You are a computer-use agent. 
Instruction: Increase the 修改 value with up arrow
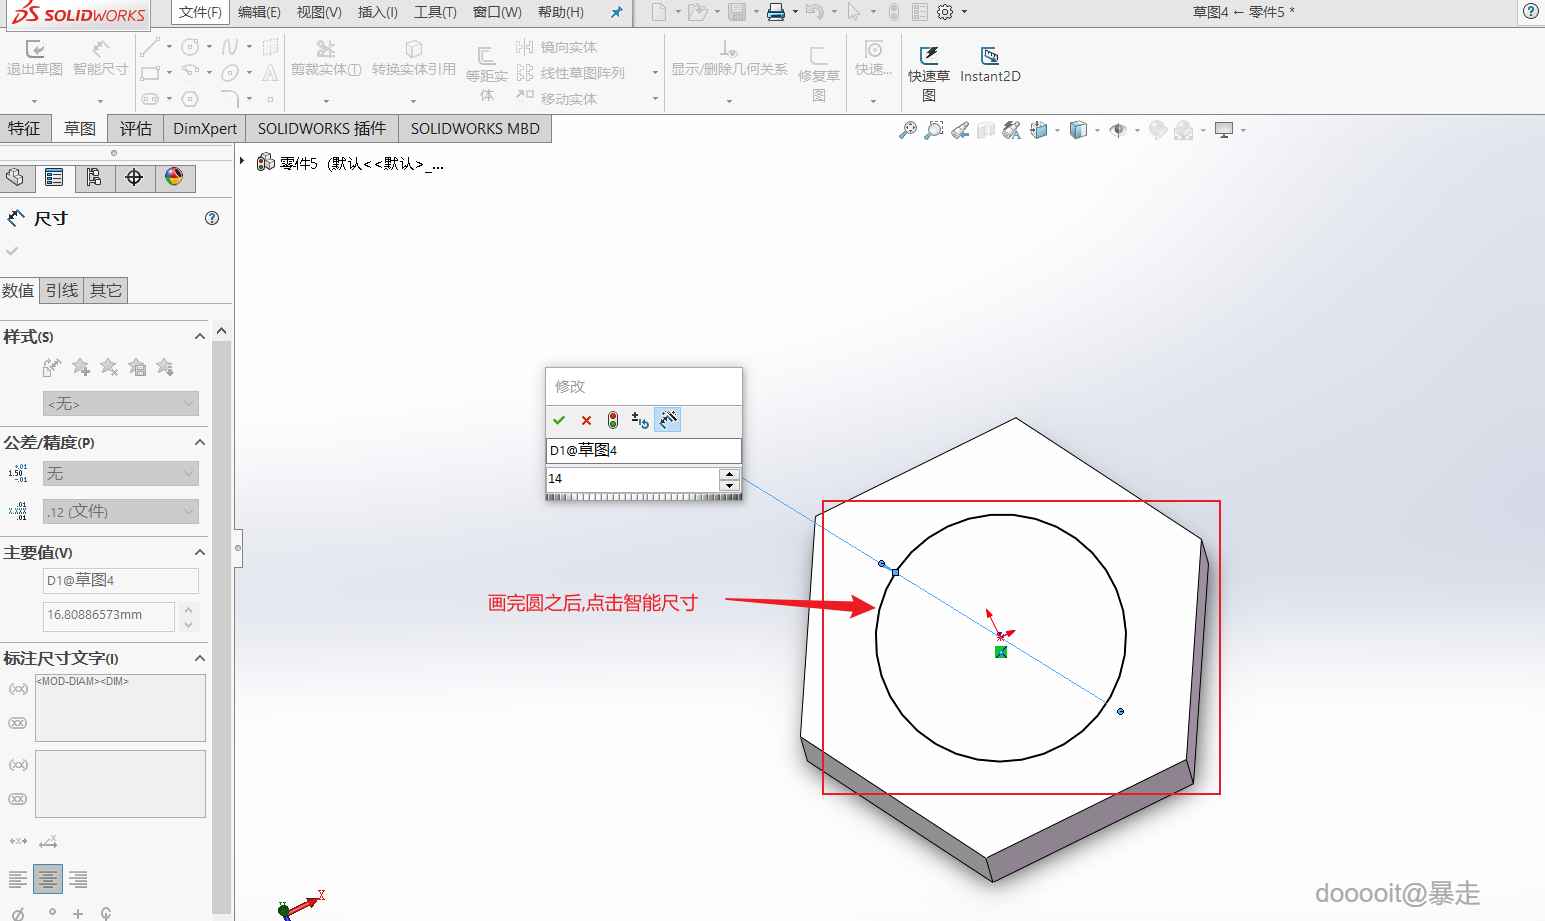(730, 474)
